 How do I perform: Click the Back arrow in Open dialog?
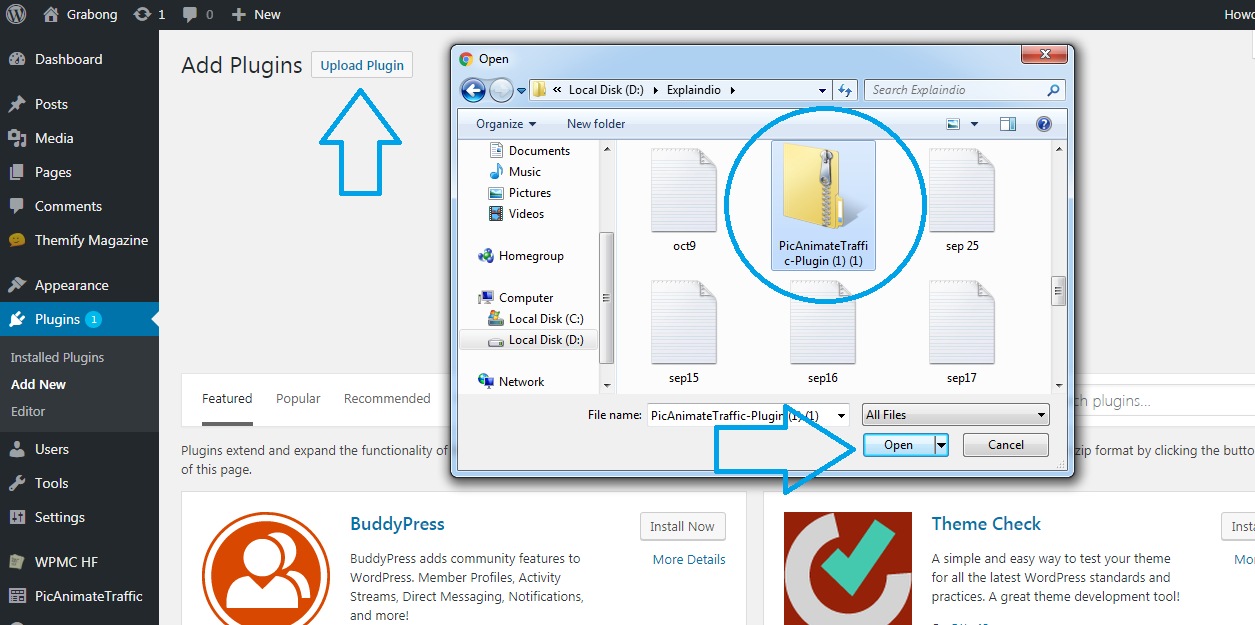click(x=473, y=90)
